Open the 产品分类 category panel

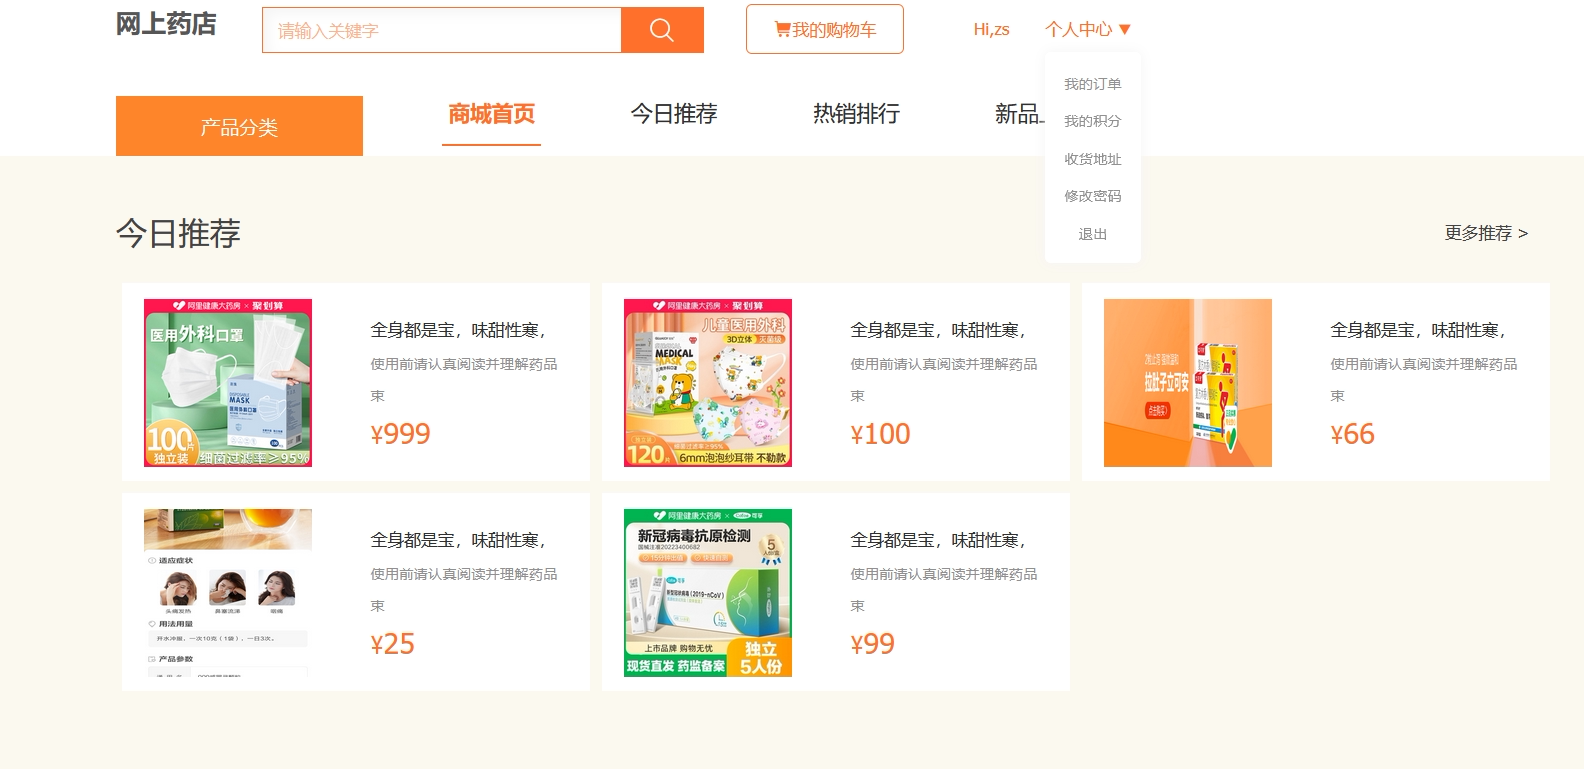(239, 126)
